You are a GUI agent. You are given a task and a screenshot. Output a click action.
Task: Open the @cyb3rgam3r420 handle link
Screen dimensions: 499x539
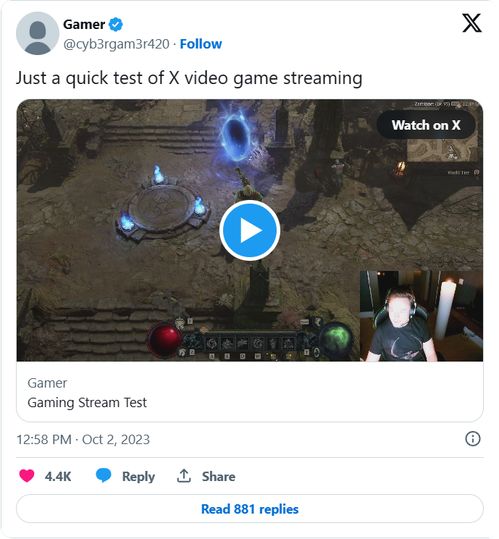point(116,44)
